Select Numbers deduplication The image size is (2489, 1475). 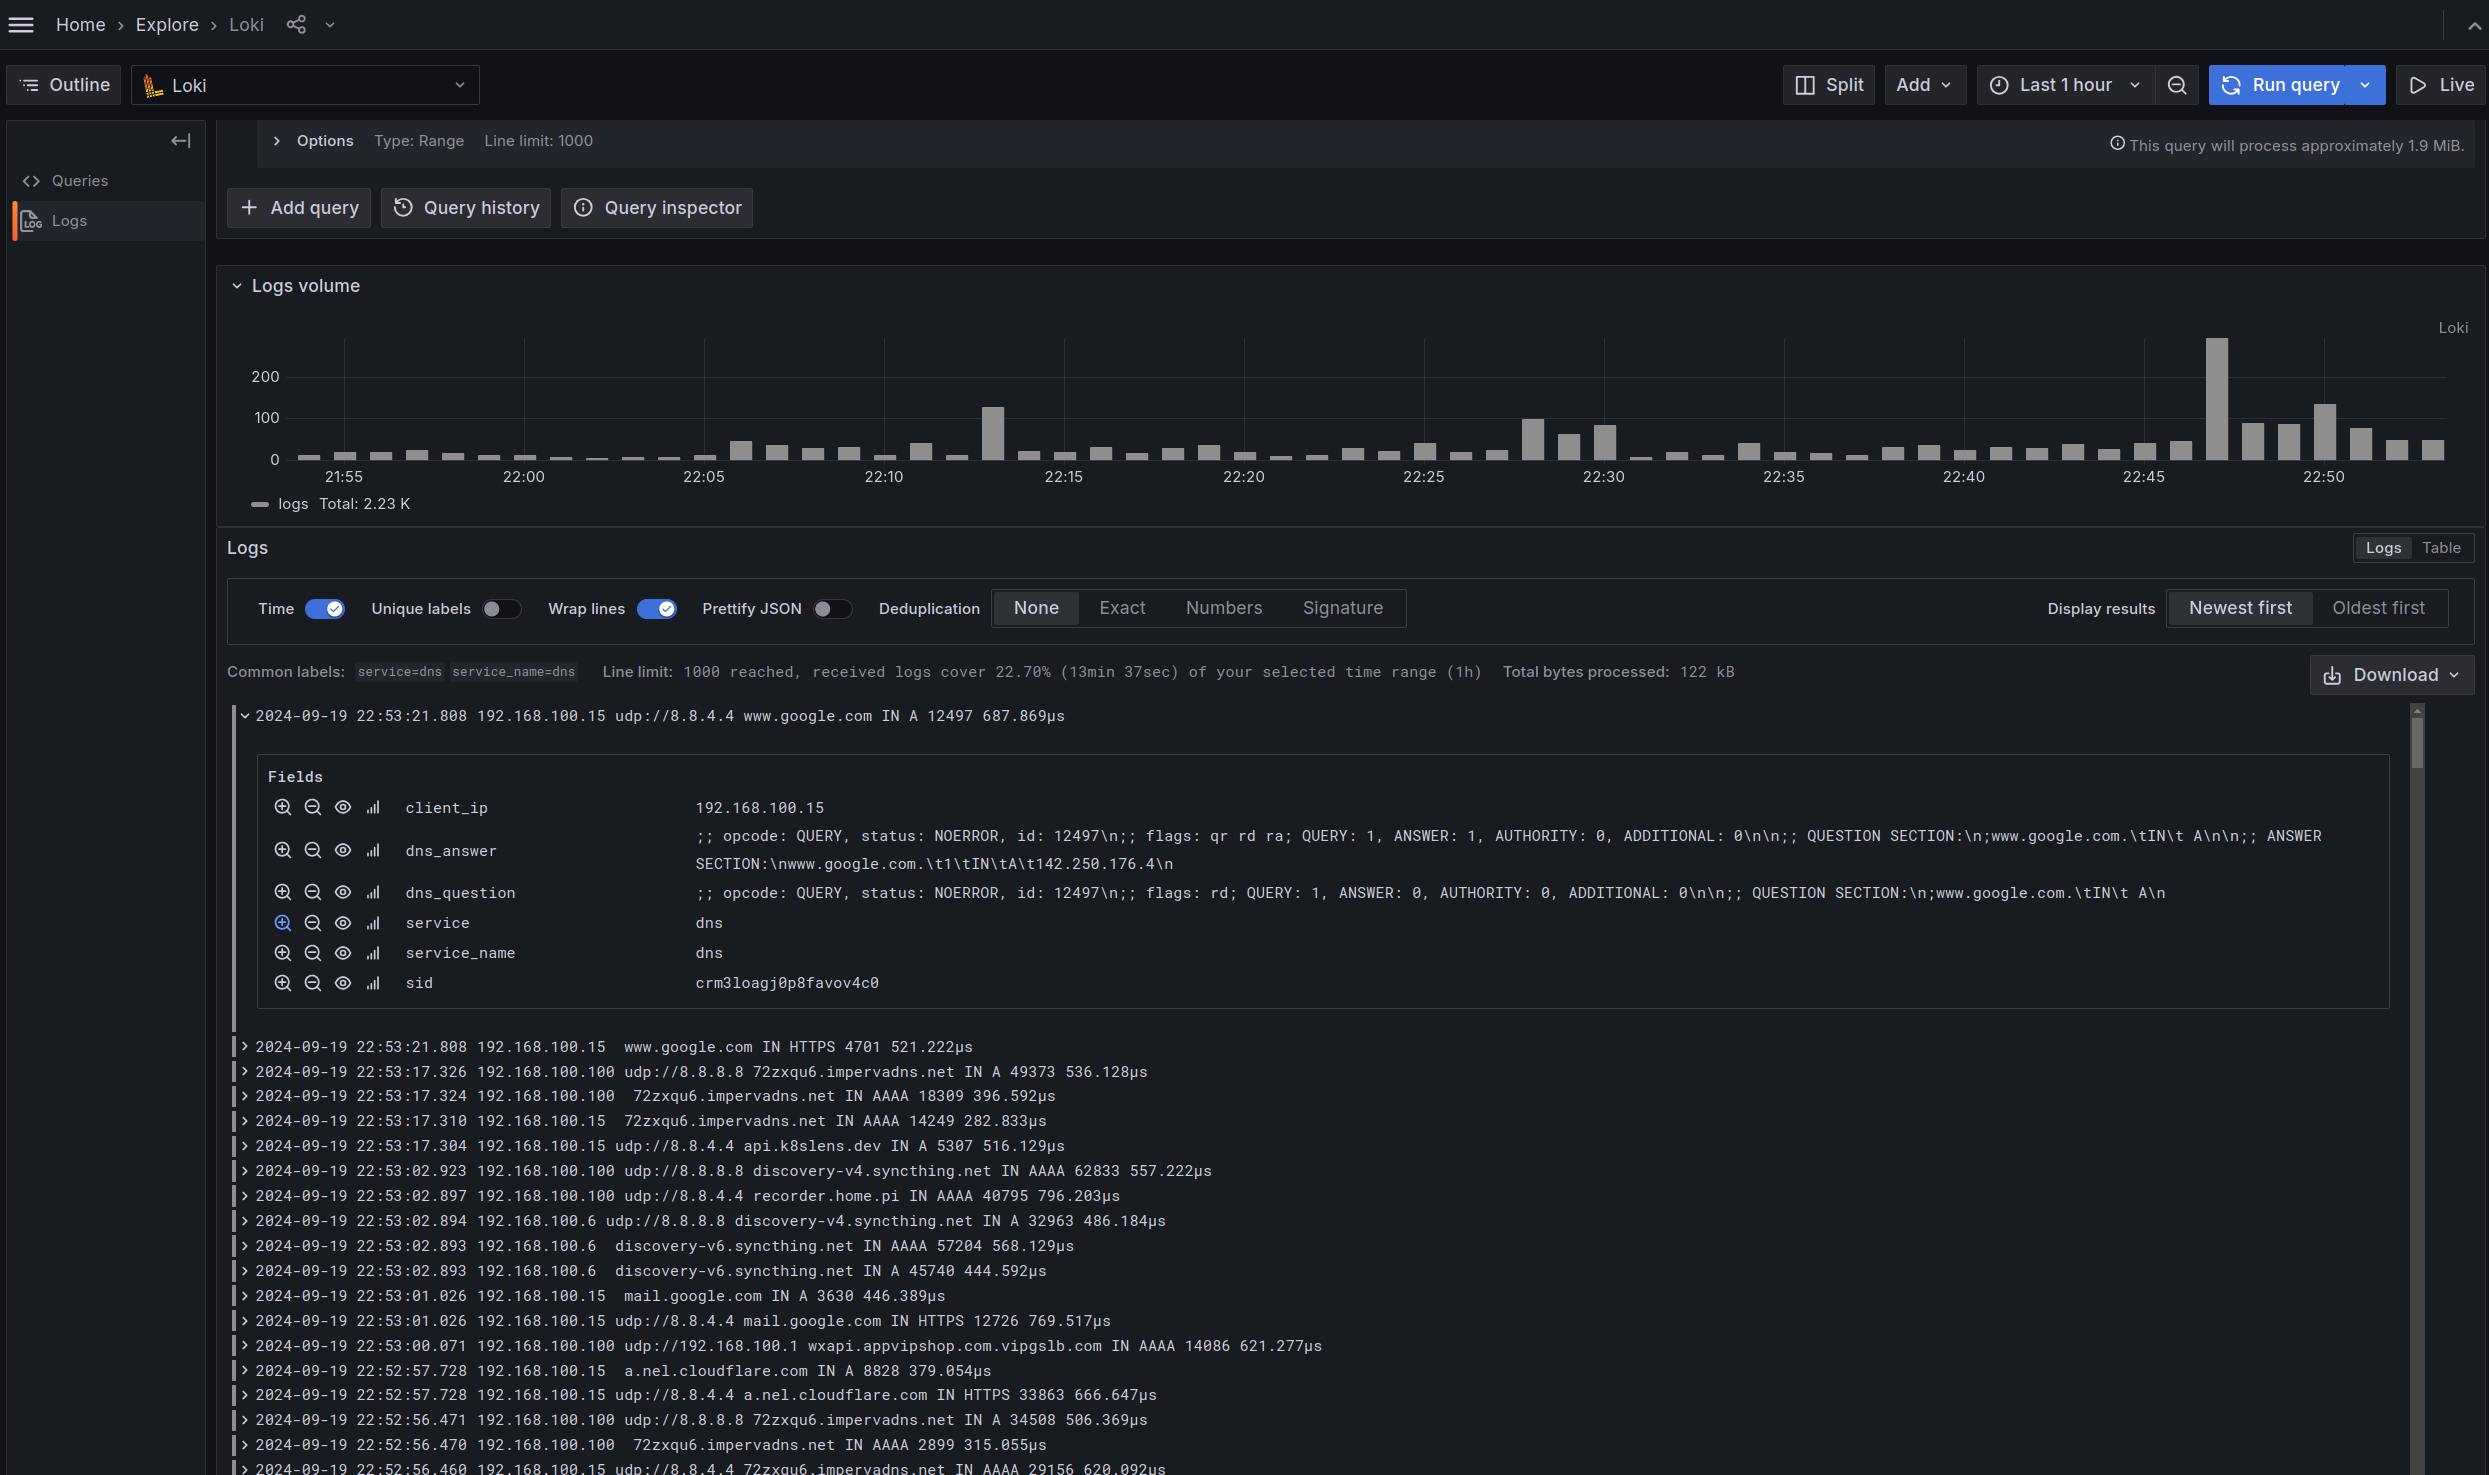coord(1224,608)
